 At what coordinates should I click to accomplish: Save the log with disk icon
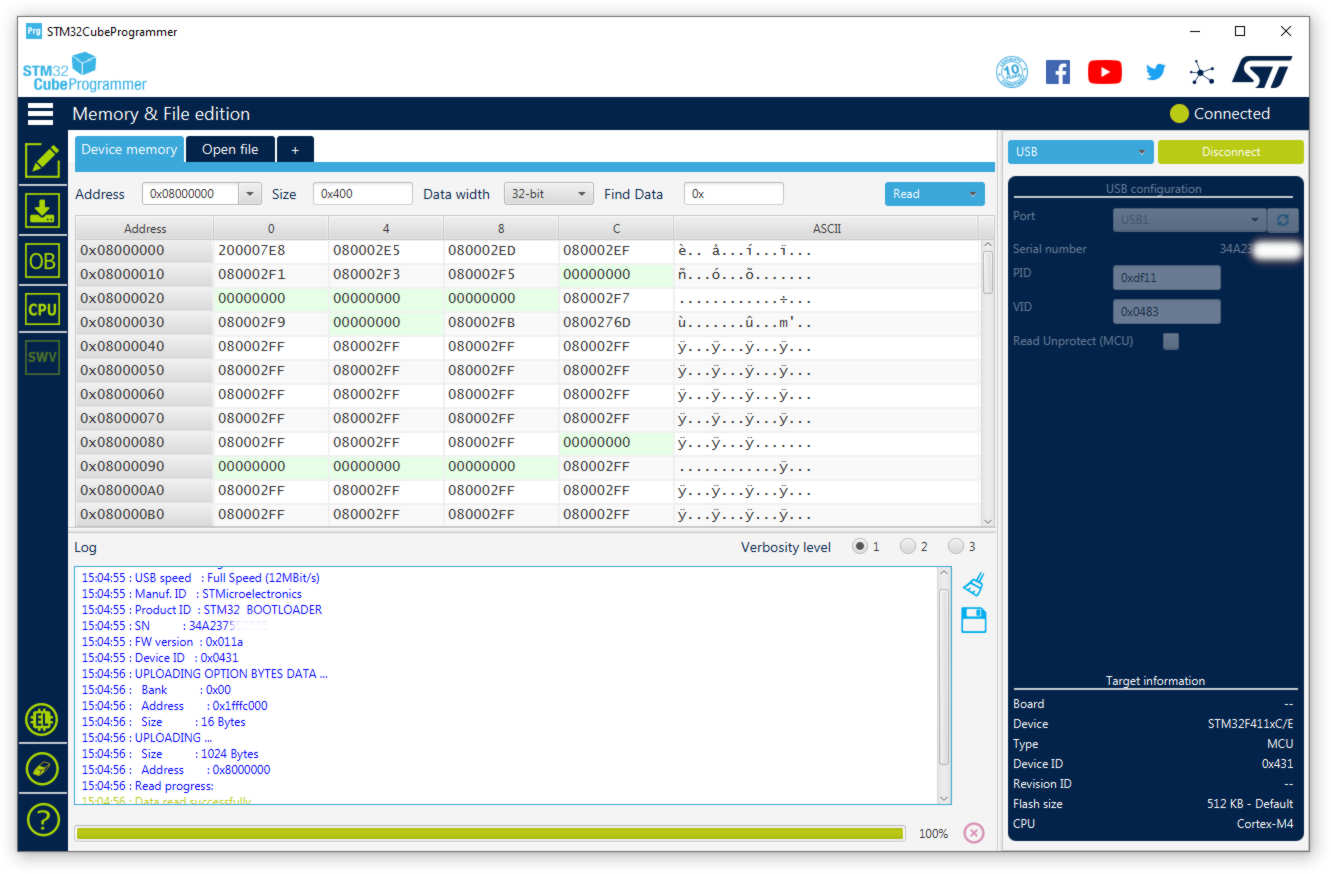pyautogui.click(x=974, y=620)
